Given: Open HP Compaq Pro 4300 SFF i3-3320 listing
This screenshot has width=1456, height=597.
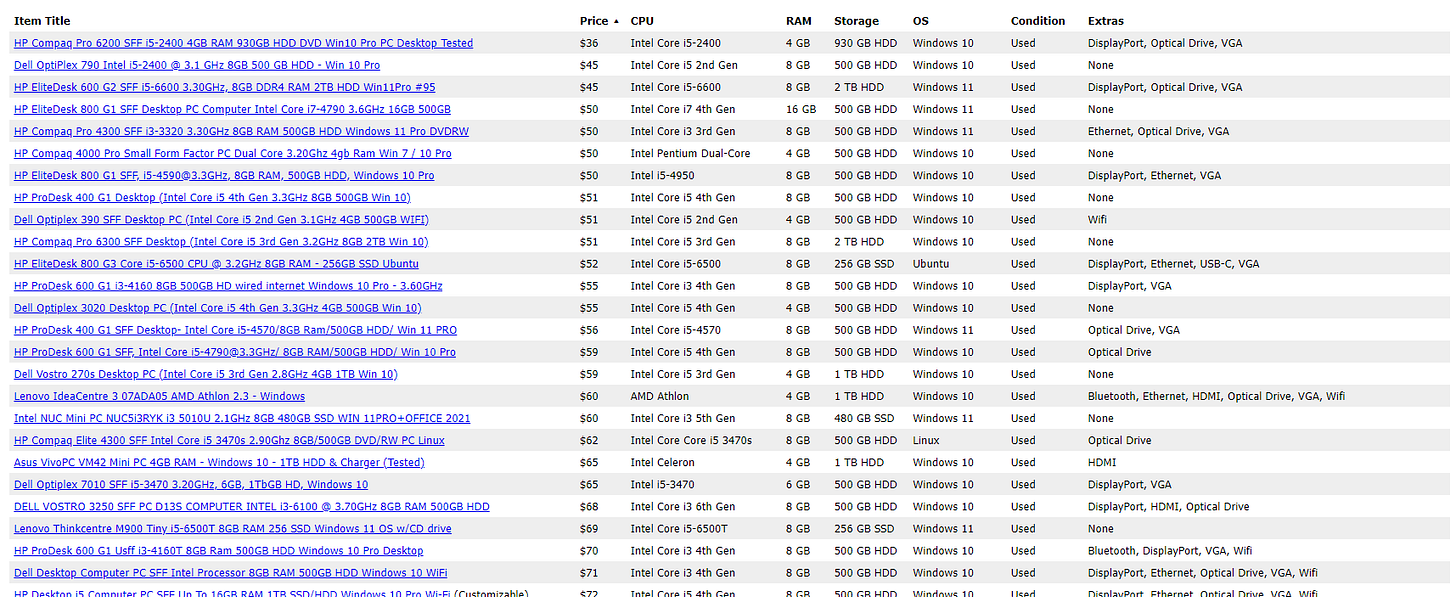Looking at the screenshot, I should [x=241, y=131].
